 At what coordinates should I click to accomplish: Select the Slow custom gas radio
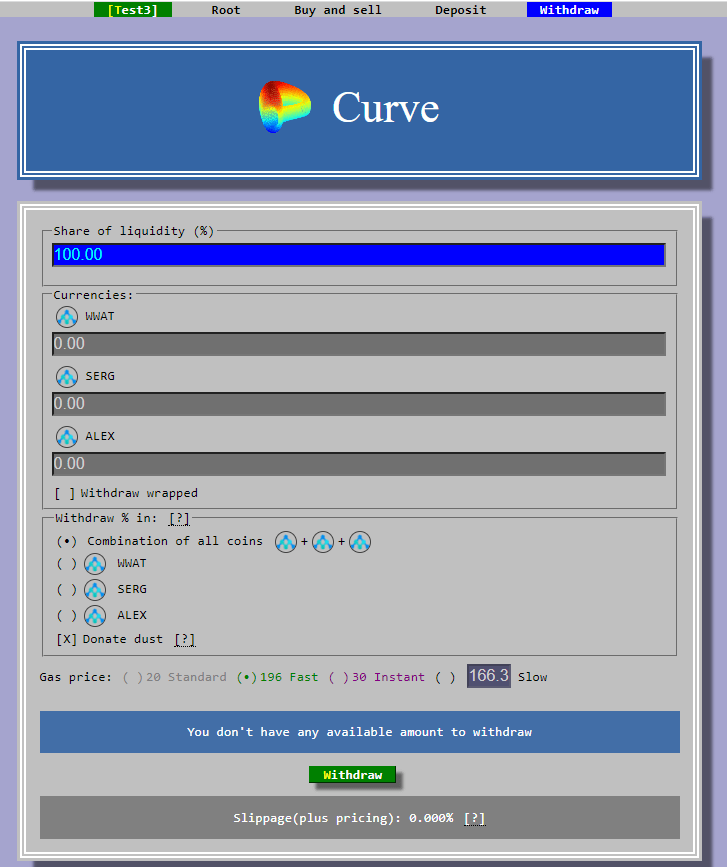click(445, 677)
